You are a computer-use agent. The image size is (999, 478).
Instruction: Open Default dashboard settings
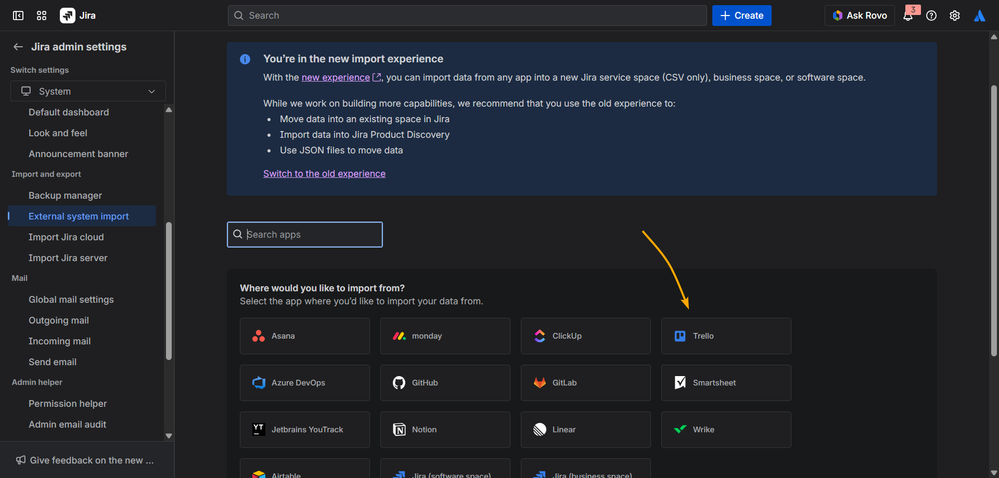tap(69, 112)
